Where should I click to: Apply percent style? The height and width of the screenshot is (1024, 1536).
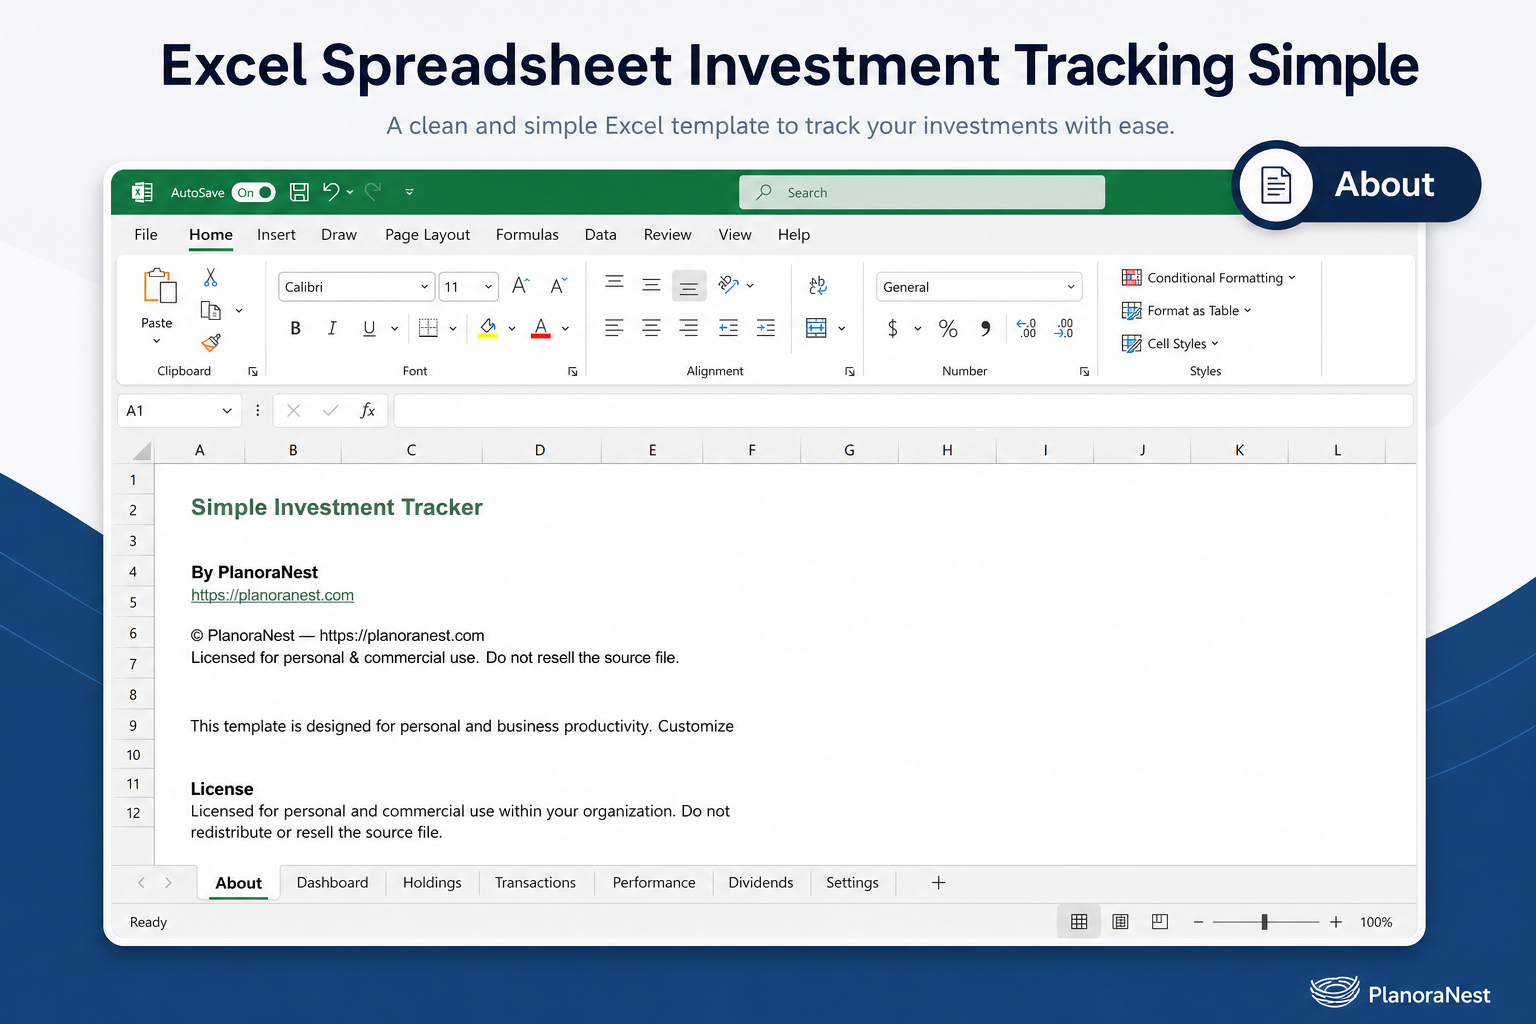pos(948,328)
